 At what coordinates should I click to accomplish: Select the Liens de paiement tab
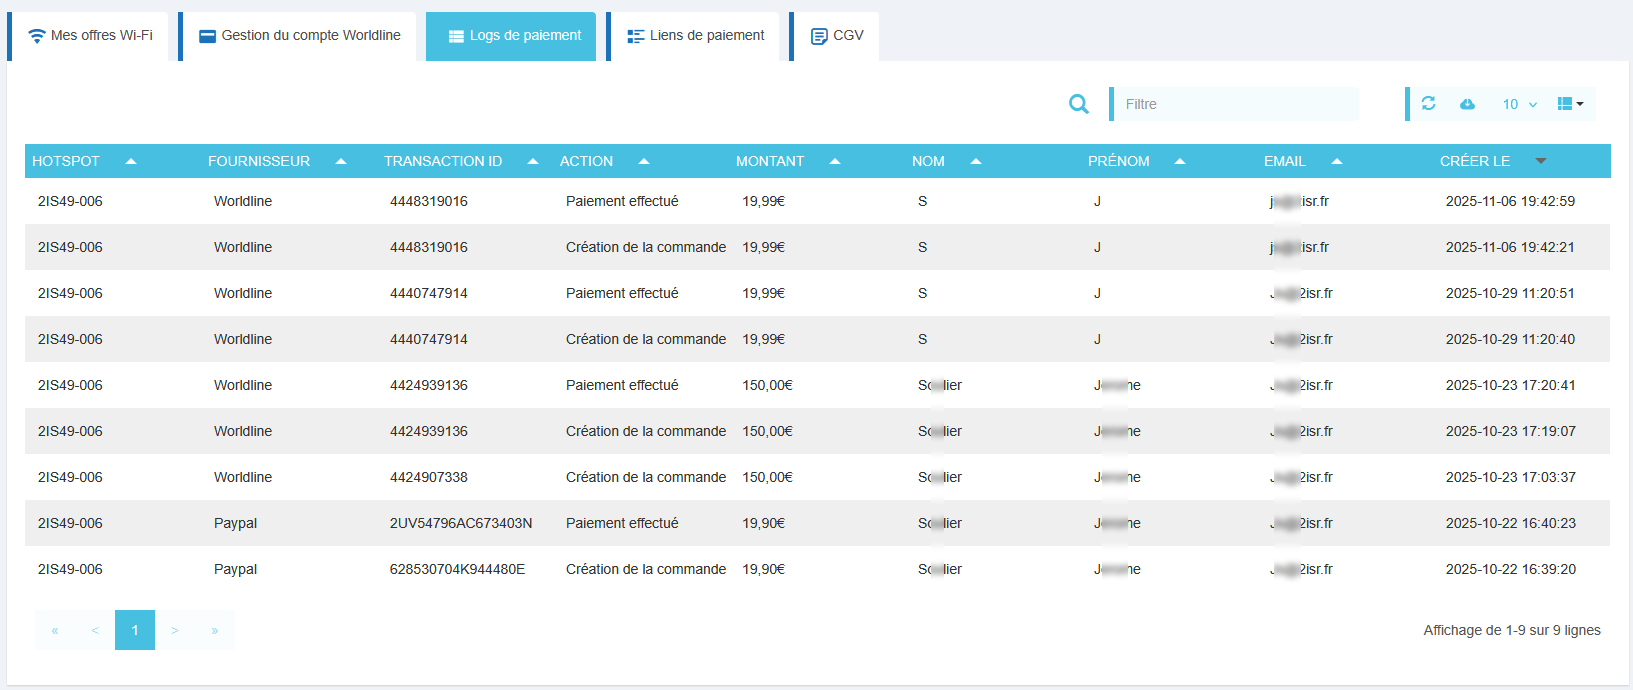pos(696,36)
